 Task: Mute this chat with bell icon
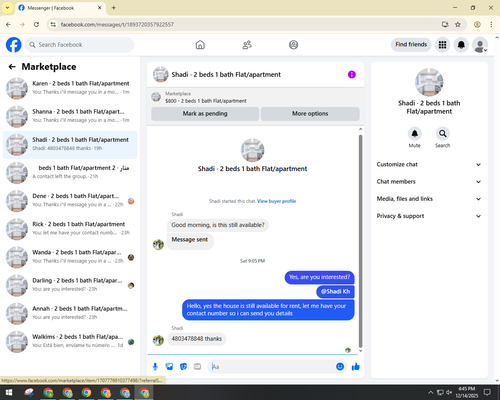point(414,134)
